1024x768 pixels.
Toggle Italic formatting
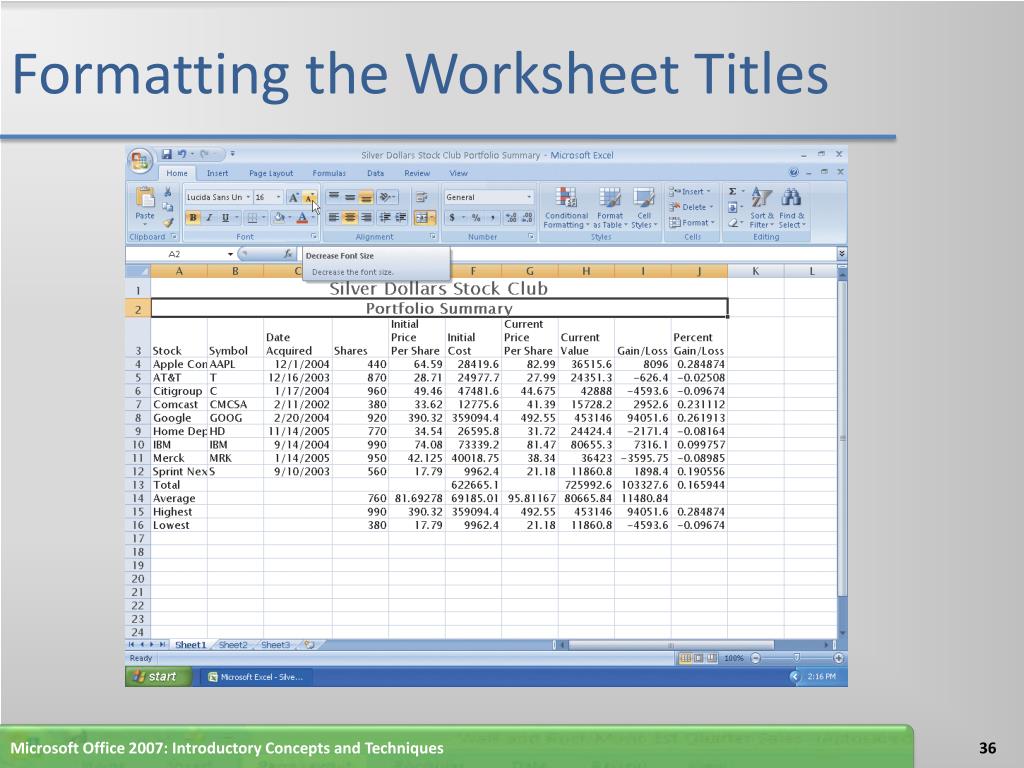click(209, 217)
